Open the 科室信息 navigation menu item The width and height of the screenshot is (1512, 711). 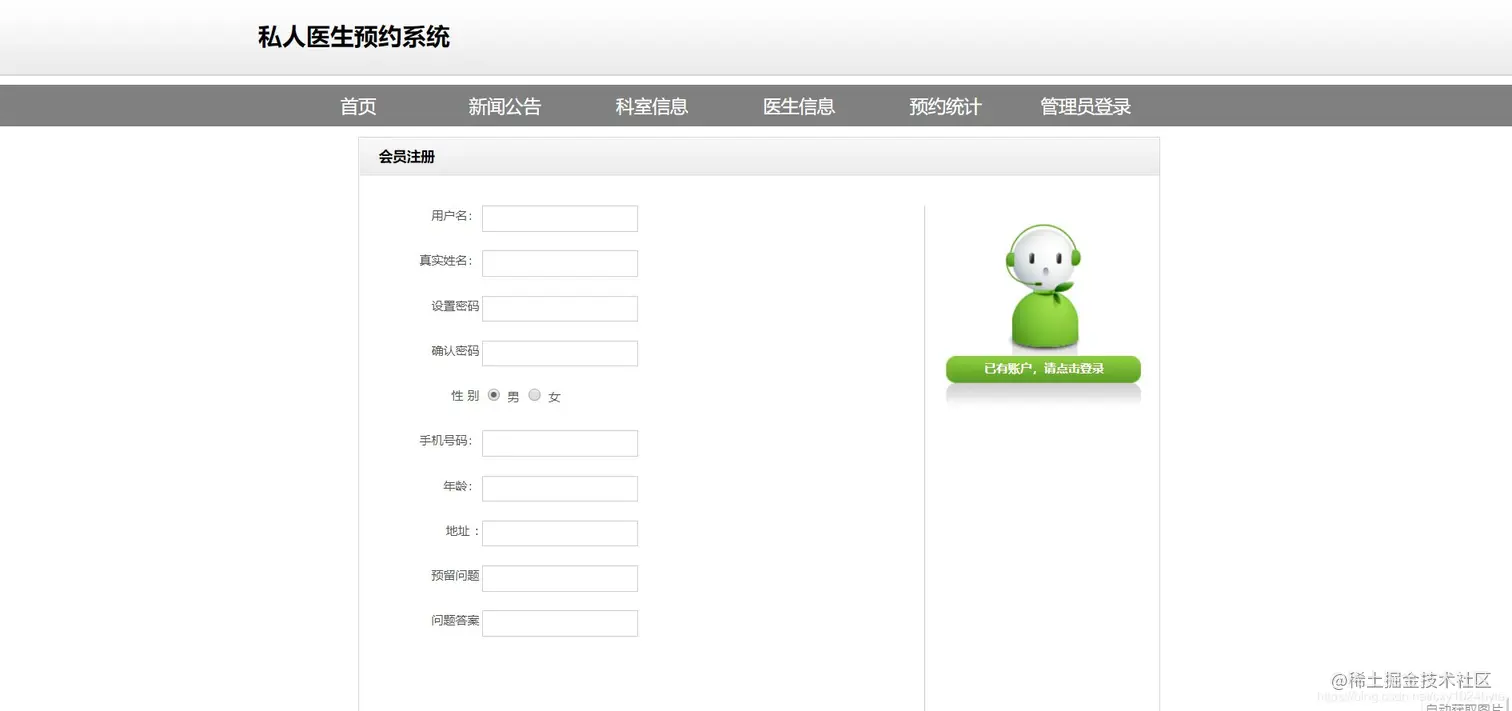coord(651,106)
